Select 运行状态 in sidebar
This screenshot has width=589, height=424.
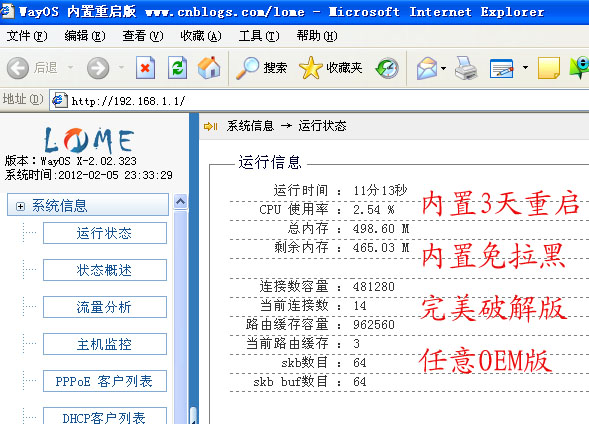tap(105, 233)
